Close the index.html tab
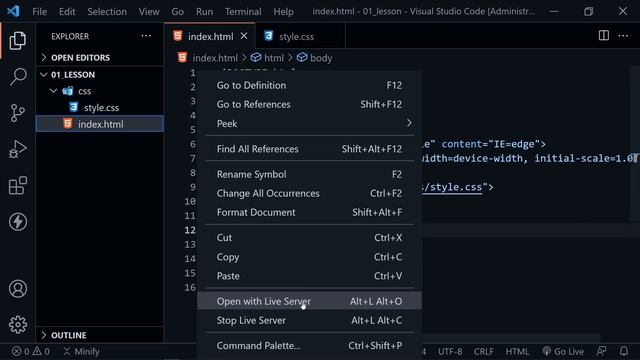This screenshot has width=640, height=360. 244,36
